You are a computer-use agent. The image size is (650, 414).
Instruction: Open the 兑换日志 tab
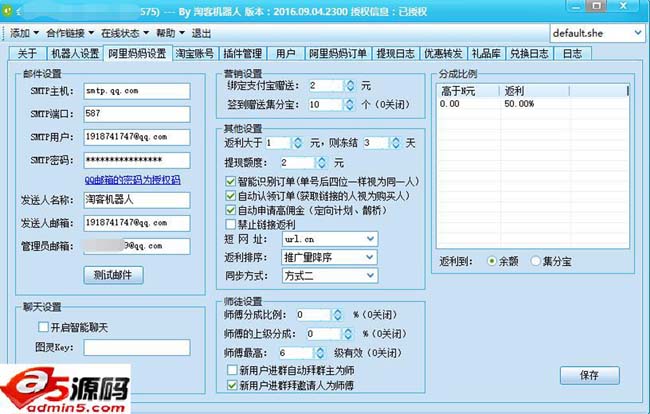tap(529, 53)
